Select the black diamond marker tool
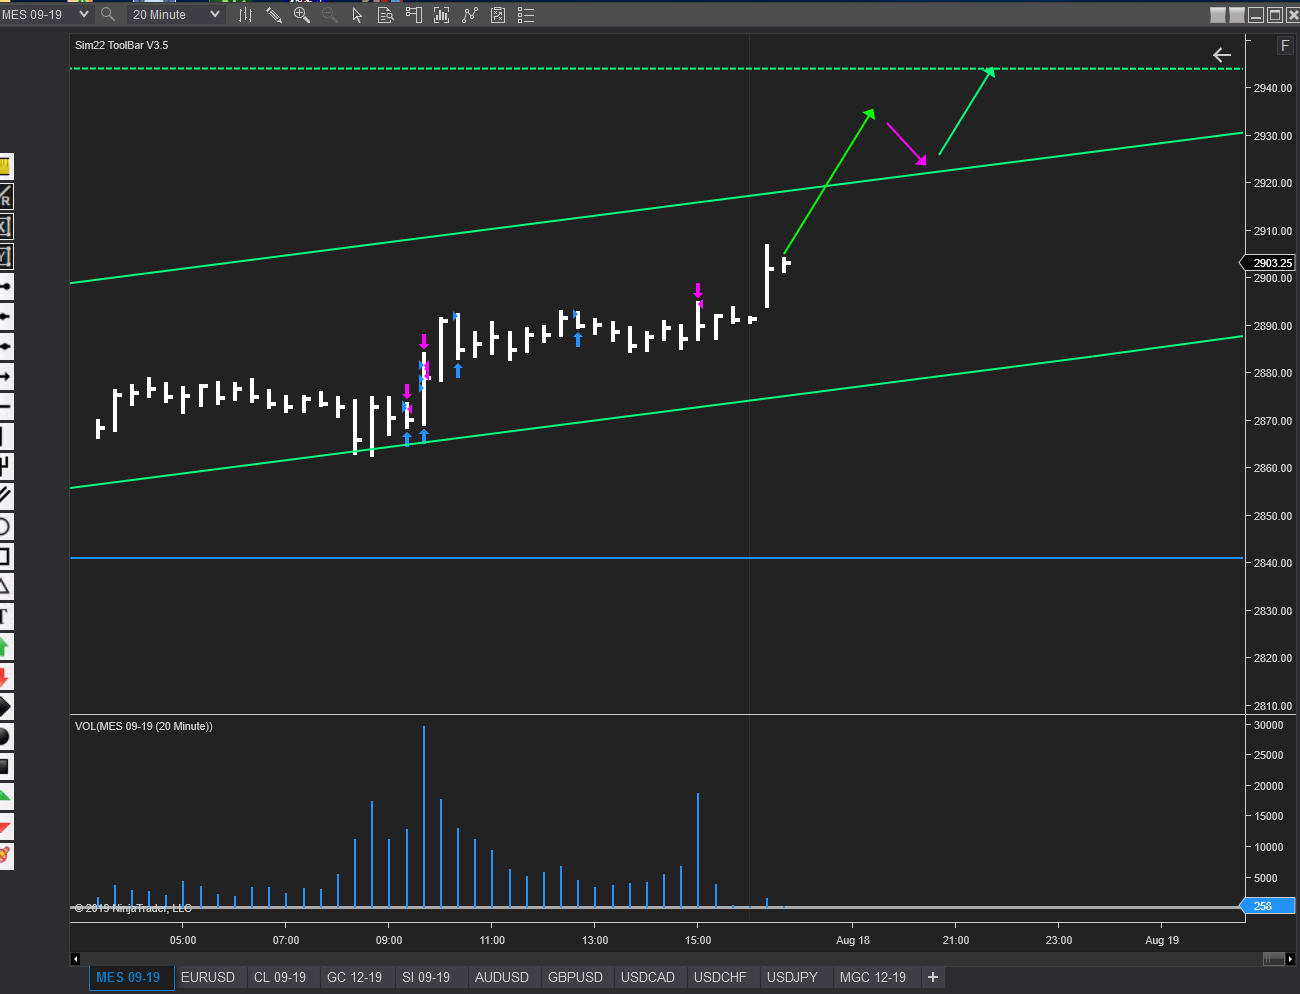 (x=5, y=706)
